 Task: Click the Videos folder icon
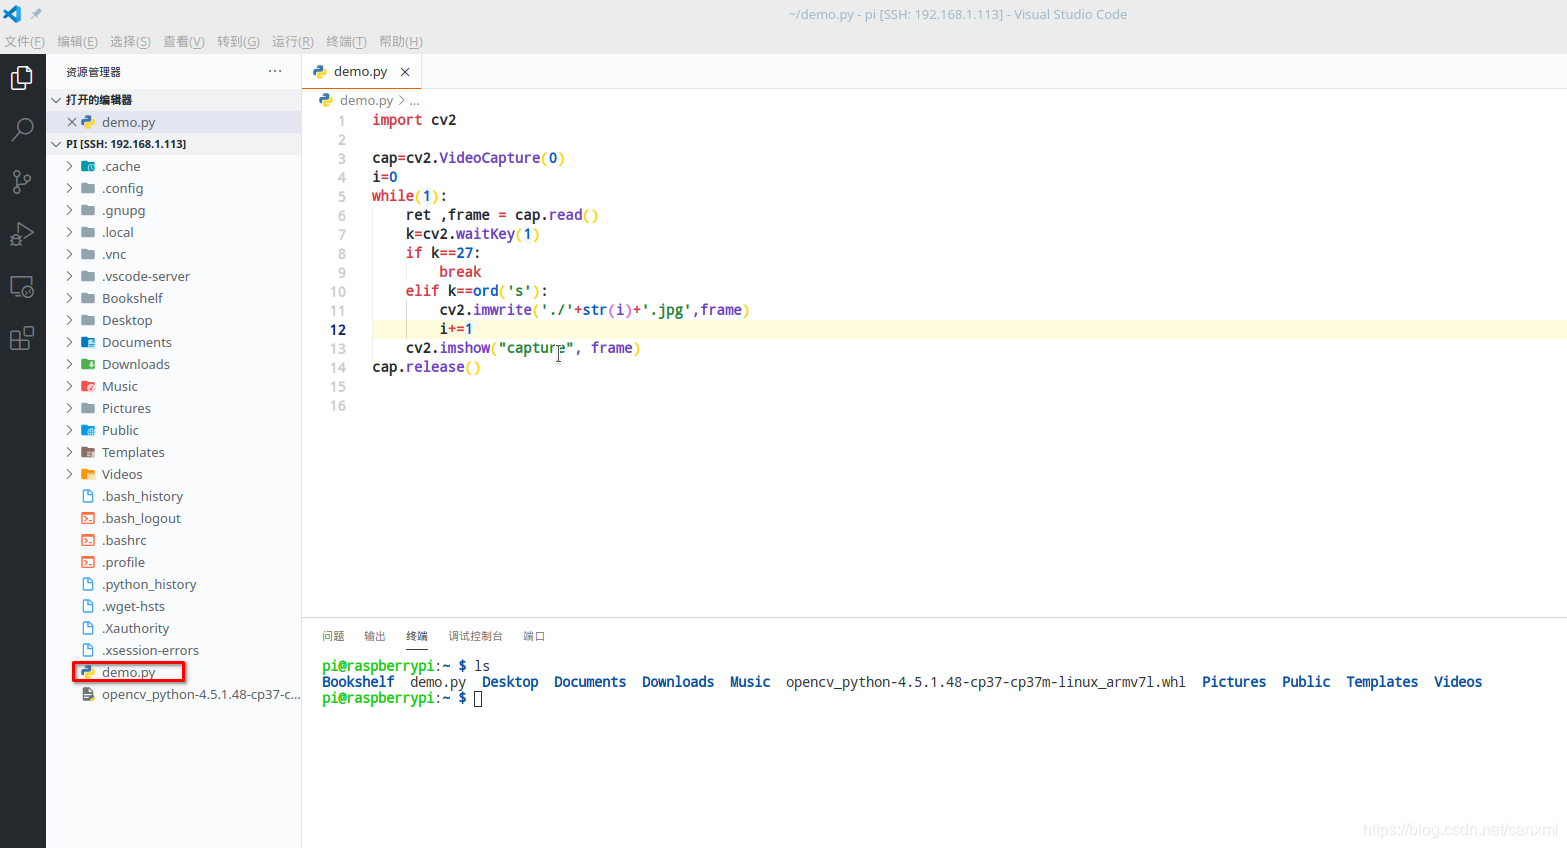pyautogui.click(x=88, y=474)
